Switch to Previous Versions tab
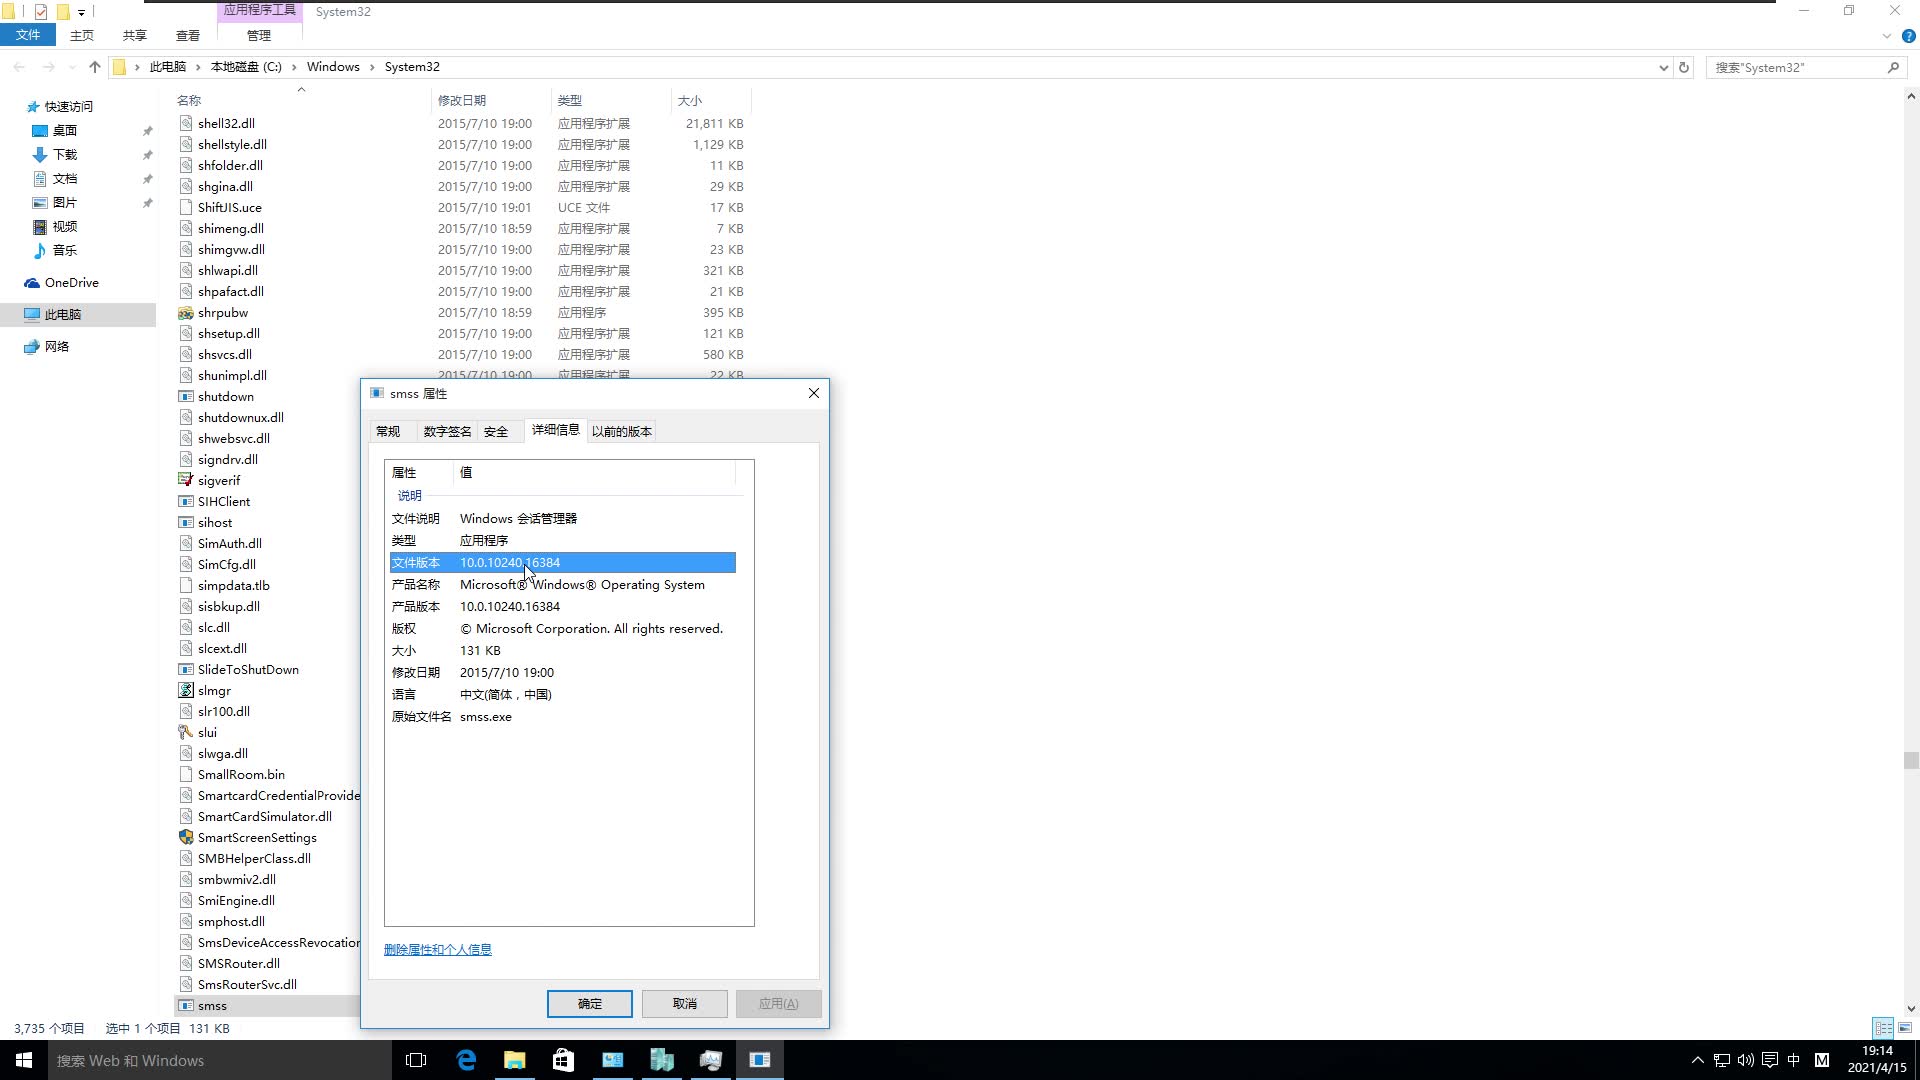The image size is (1920, 1080). (622, 432)
